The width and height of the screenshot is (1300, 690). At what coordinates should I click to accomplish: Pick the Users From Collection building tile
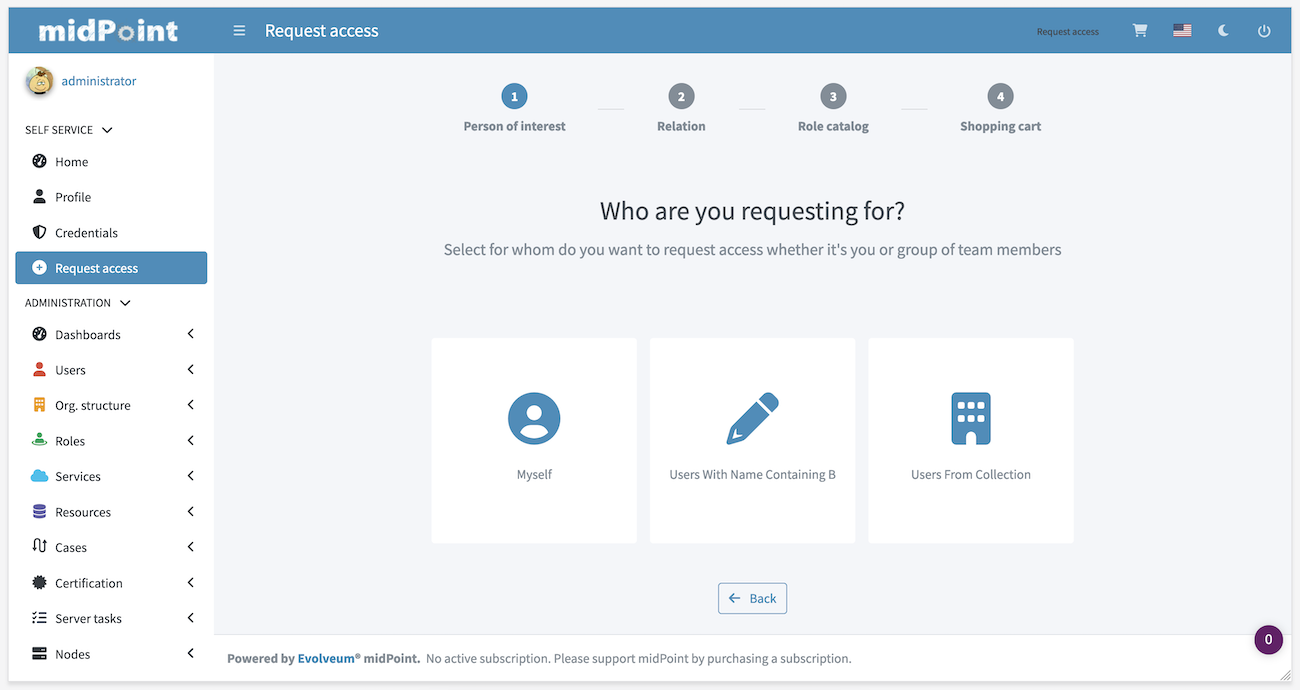970,440
